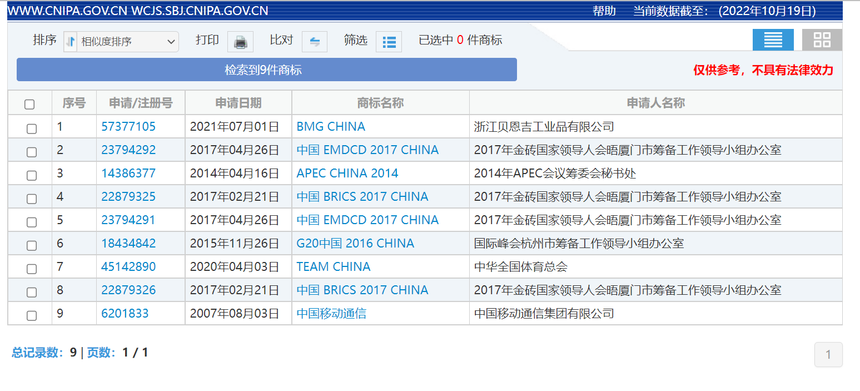Viewport: 860px width, 391px height.
Task: Click the 当前数据截至 date text
Action: [724, 11]
